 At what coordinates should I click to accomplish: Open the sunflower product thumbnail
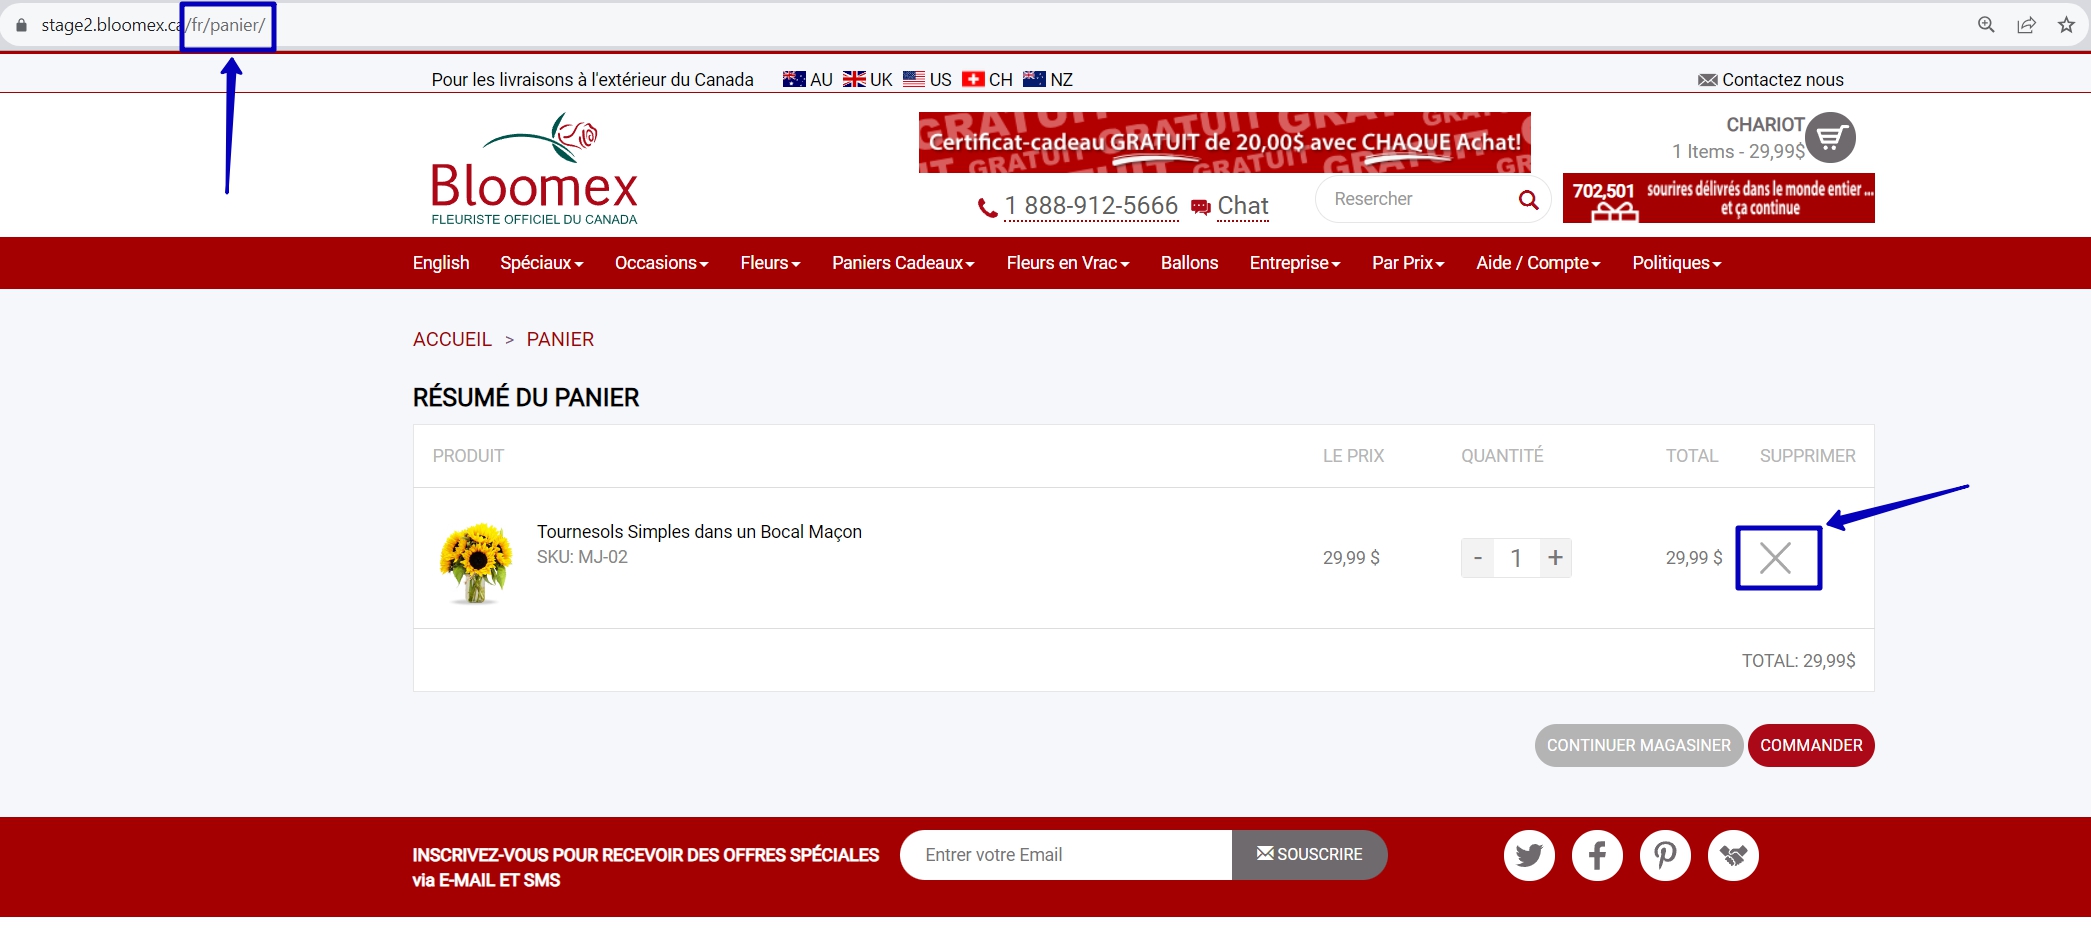(x=476, y=562)
